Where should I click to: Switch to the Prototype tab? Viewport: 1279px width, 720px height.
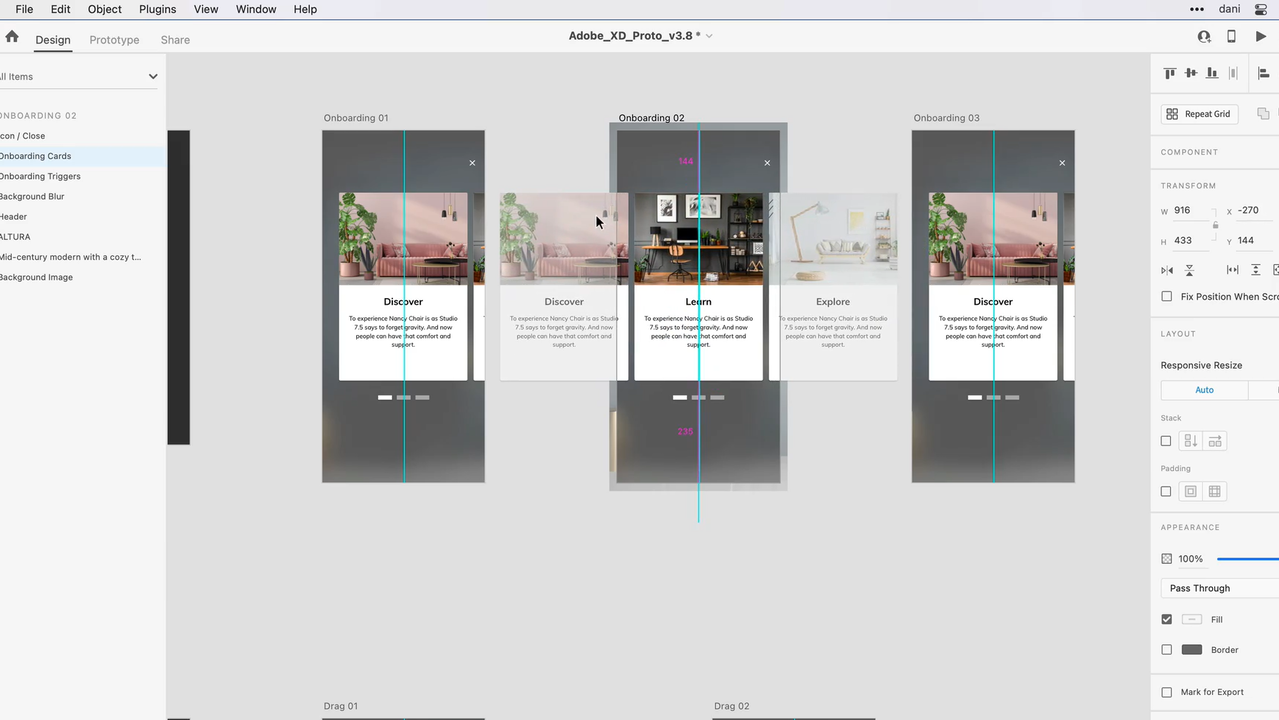point(114,40)
